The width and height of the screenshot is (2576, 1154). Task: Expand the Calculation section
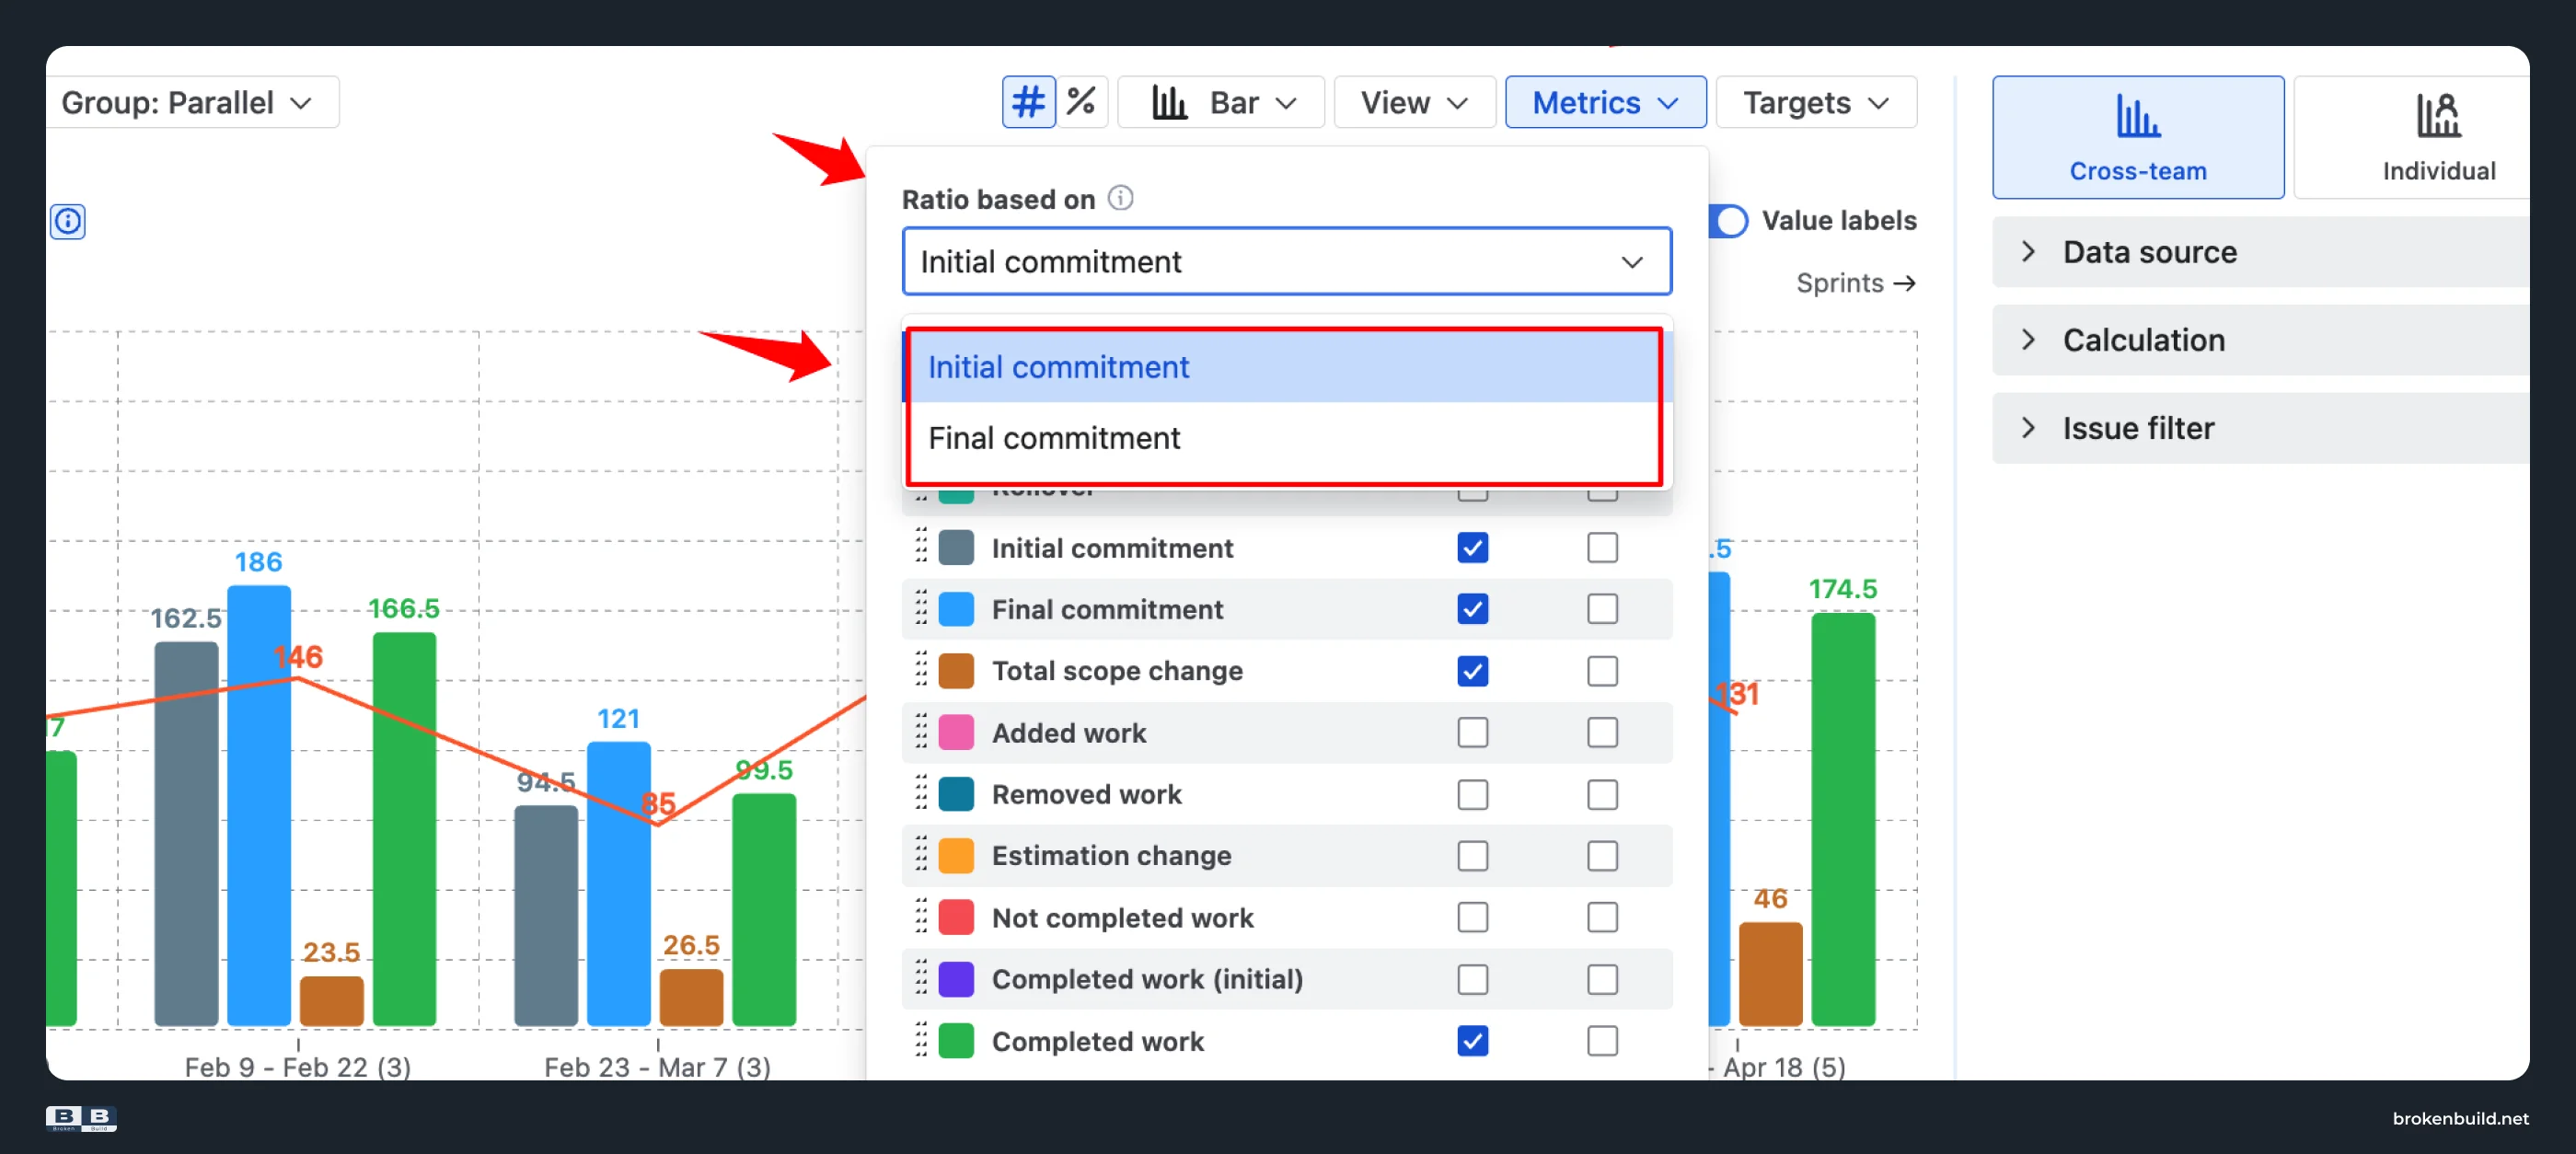tap(2260, 340)
